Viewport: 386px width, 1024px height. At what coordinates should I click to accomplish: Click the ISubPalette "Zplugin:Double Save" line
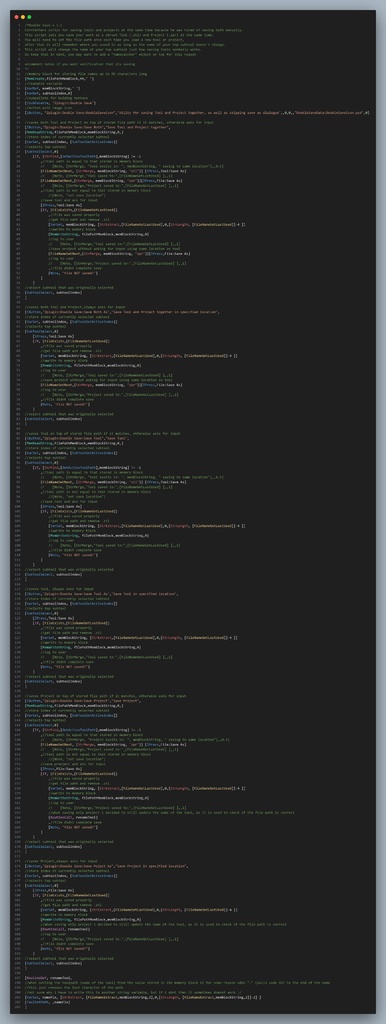[x=60, y=103]
